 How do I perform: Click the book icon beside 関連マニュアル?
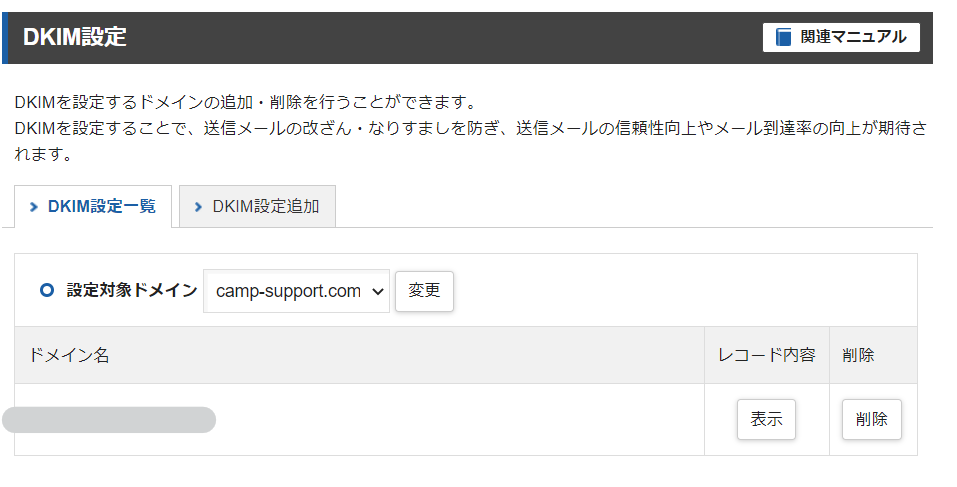[784, 37]
